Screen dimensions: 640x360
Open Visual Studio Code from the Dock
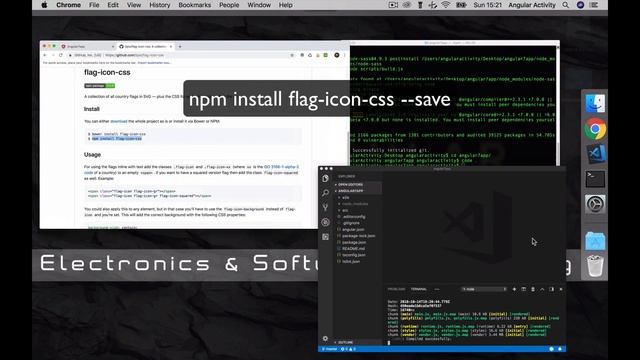[x=595, y=154]
